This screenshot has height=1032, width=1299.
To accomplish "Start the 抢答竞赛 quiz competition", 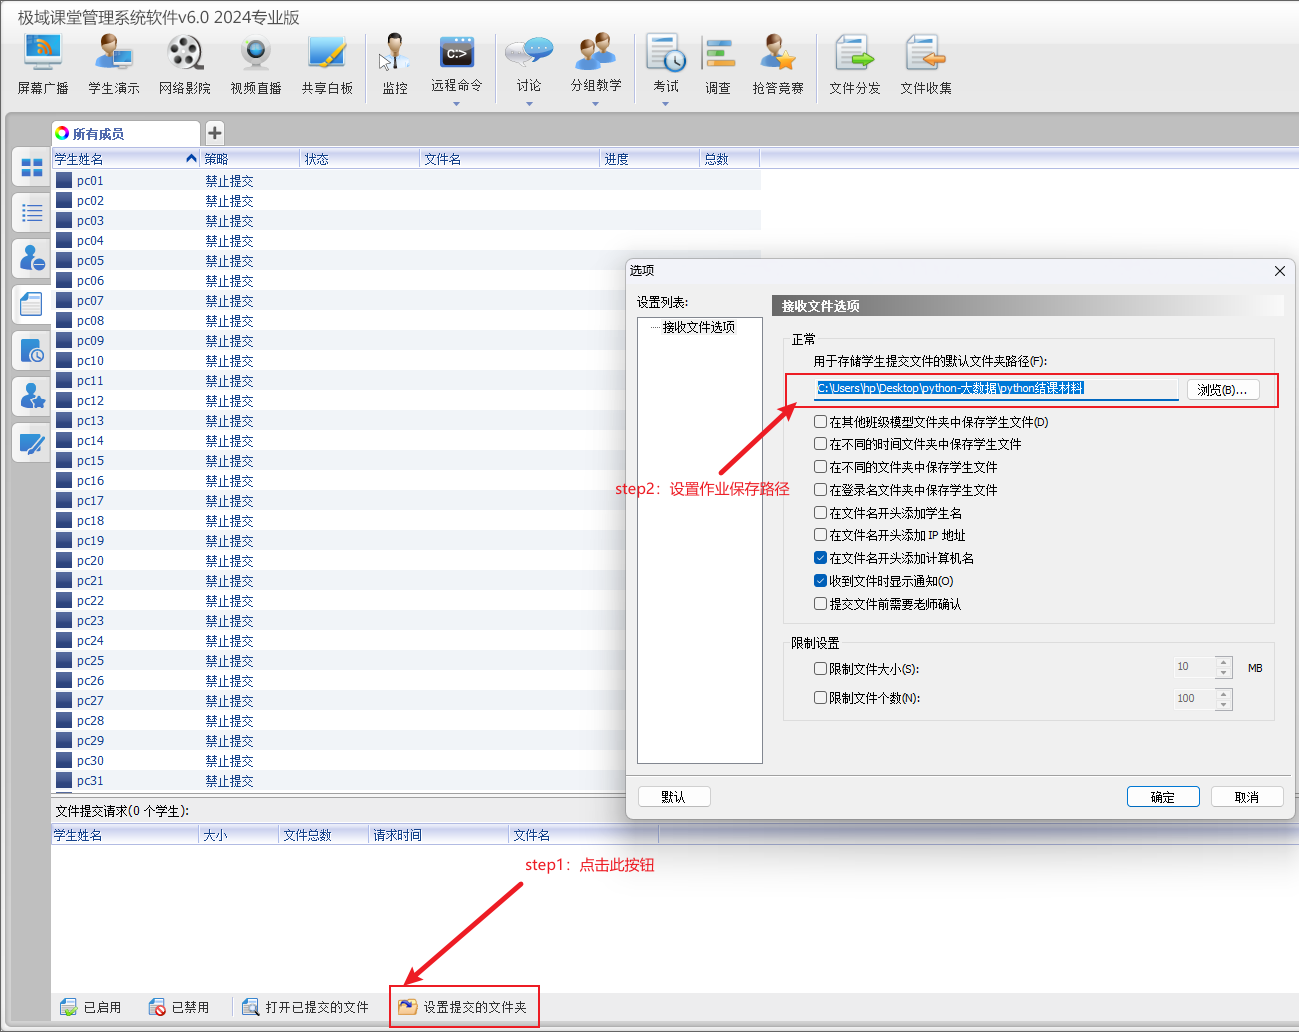I will pyautogui.click(x=778, y=64).
